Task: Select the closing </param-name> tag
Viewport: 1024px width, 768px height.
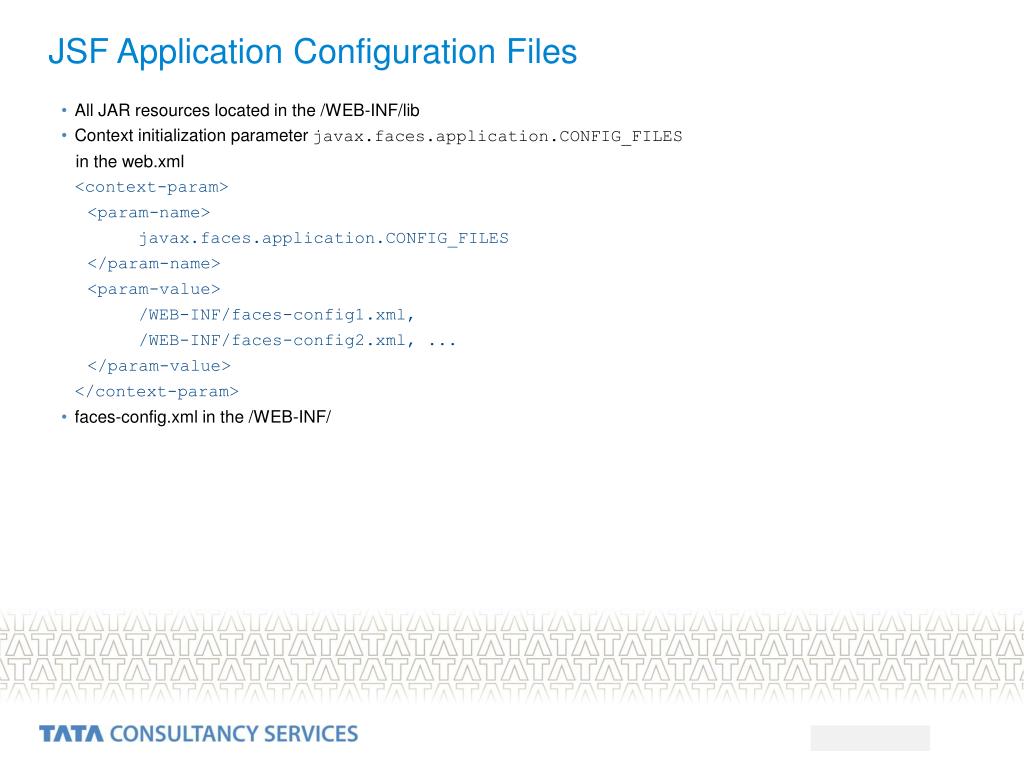Action: pyautogui.click(x=154, y=264)
